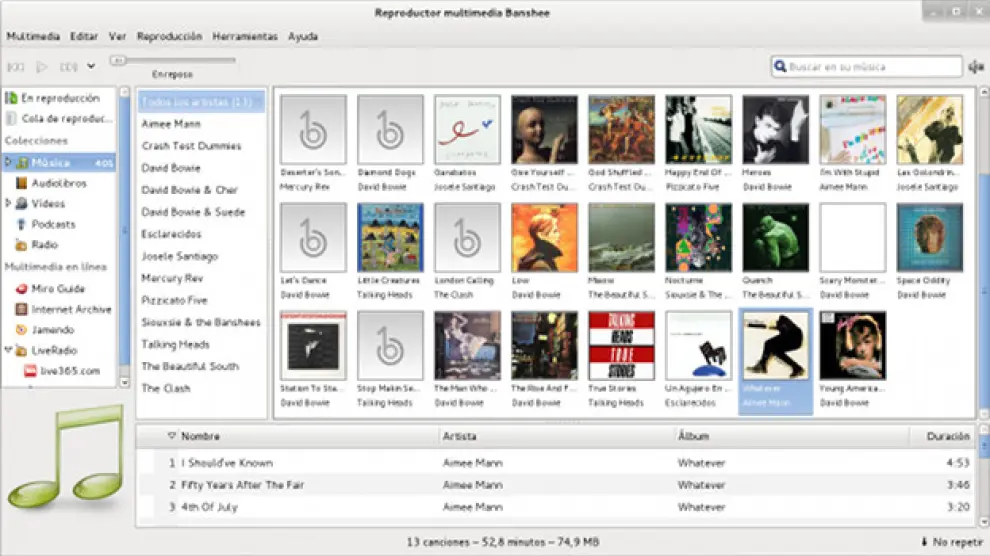Skip to next track button

click(x=68, y=67)
